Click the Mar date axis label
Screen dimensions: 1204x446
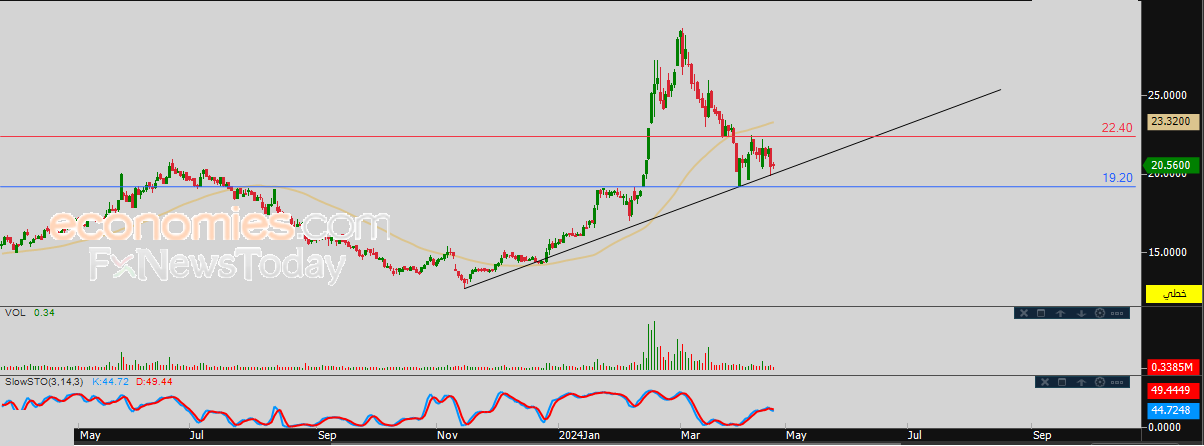[690, 436]
